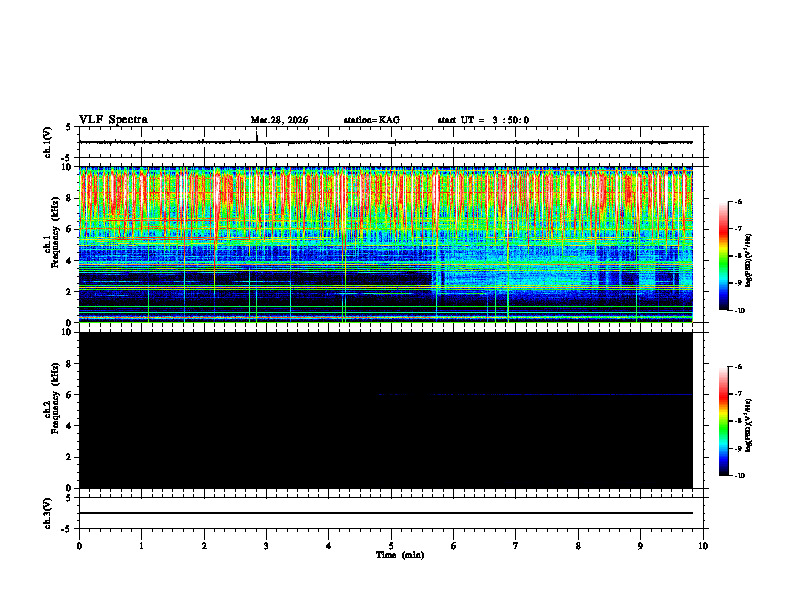The height and width of the screenshot is (612, 792).
Task: Click the voltage spike in ch.1 waveform
Action: 257,137
